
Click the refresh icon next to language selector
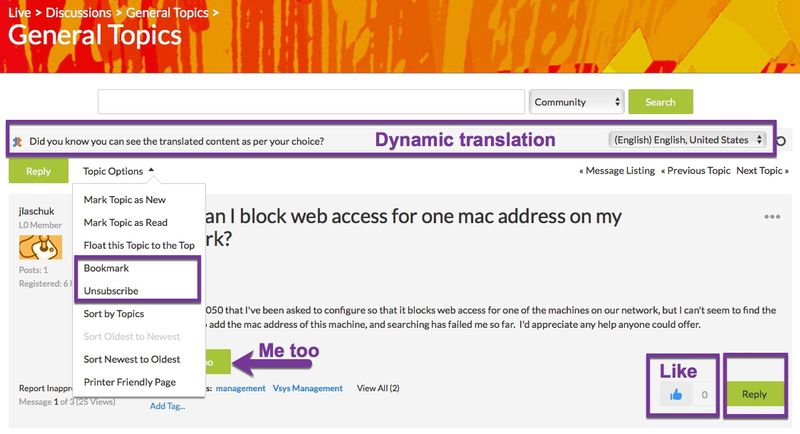click(x=781, y=141)
